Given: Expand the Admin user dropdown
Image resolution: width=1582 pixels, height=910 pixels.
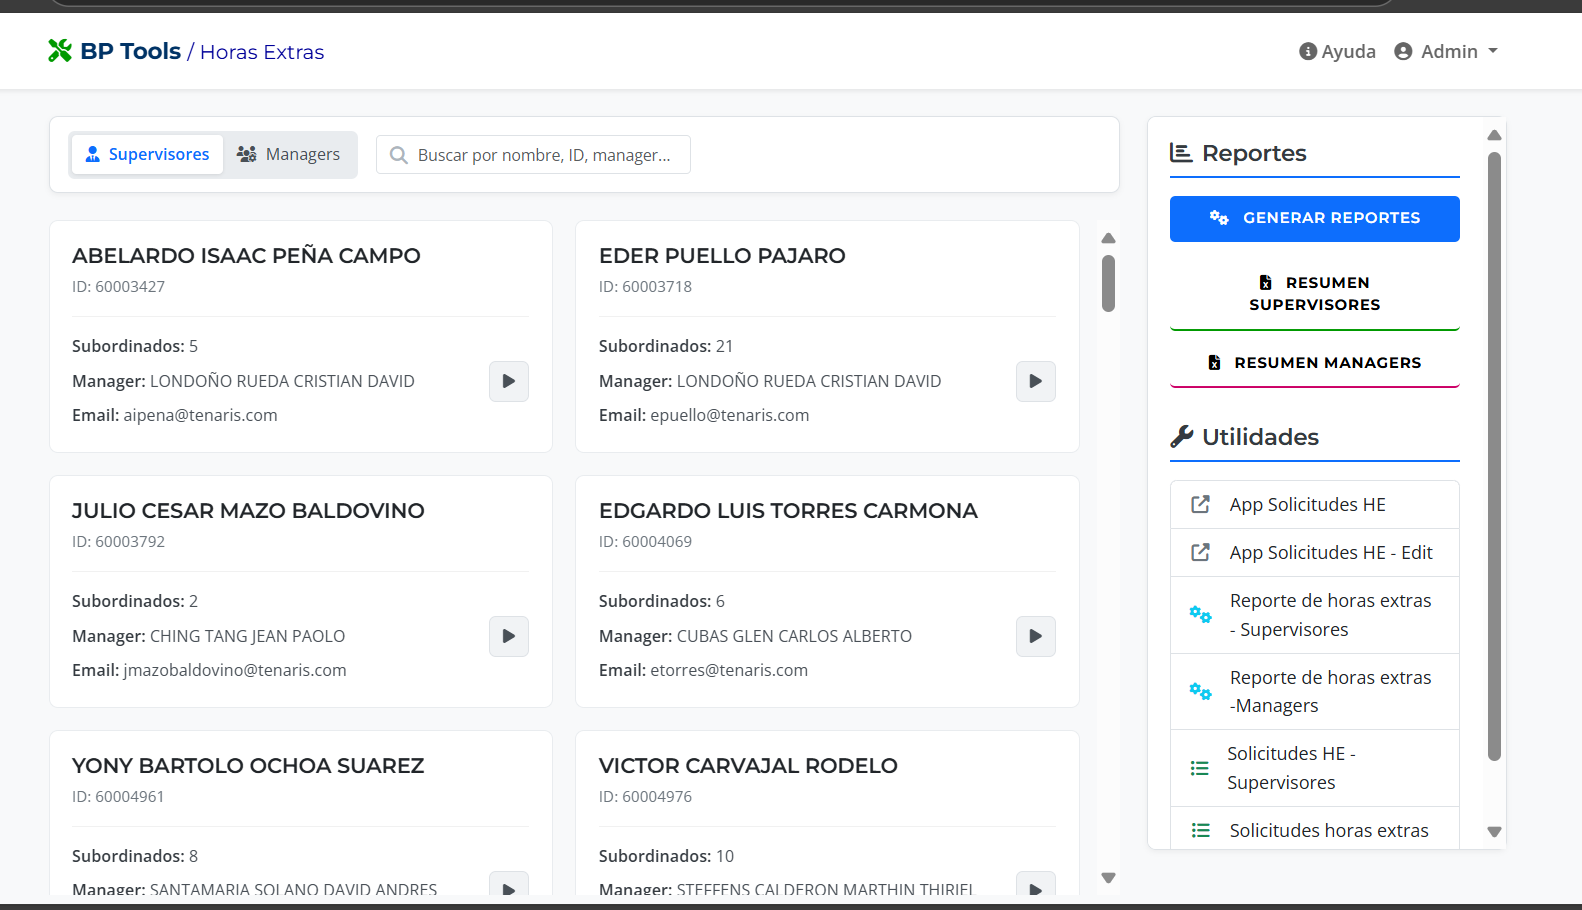Looking at the screenshot, I should click(x=1448, y=51).
